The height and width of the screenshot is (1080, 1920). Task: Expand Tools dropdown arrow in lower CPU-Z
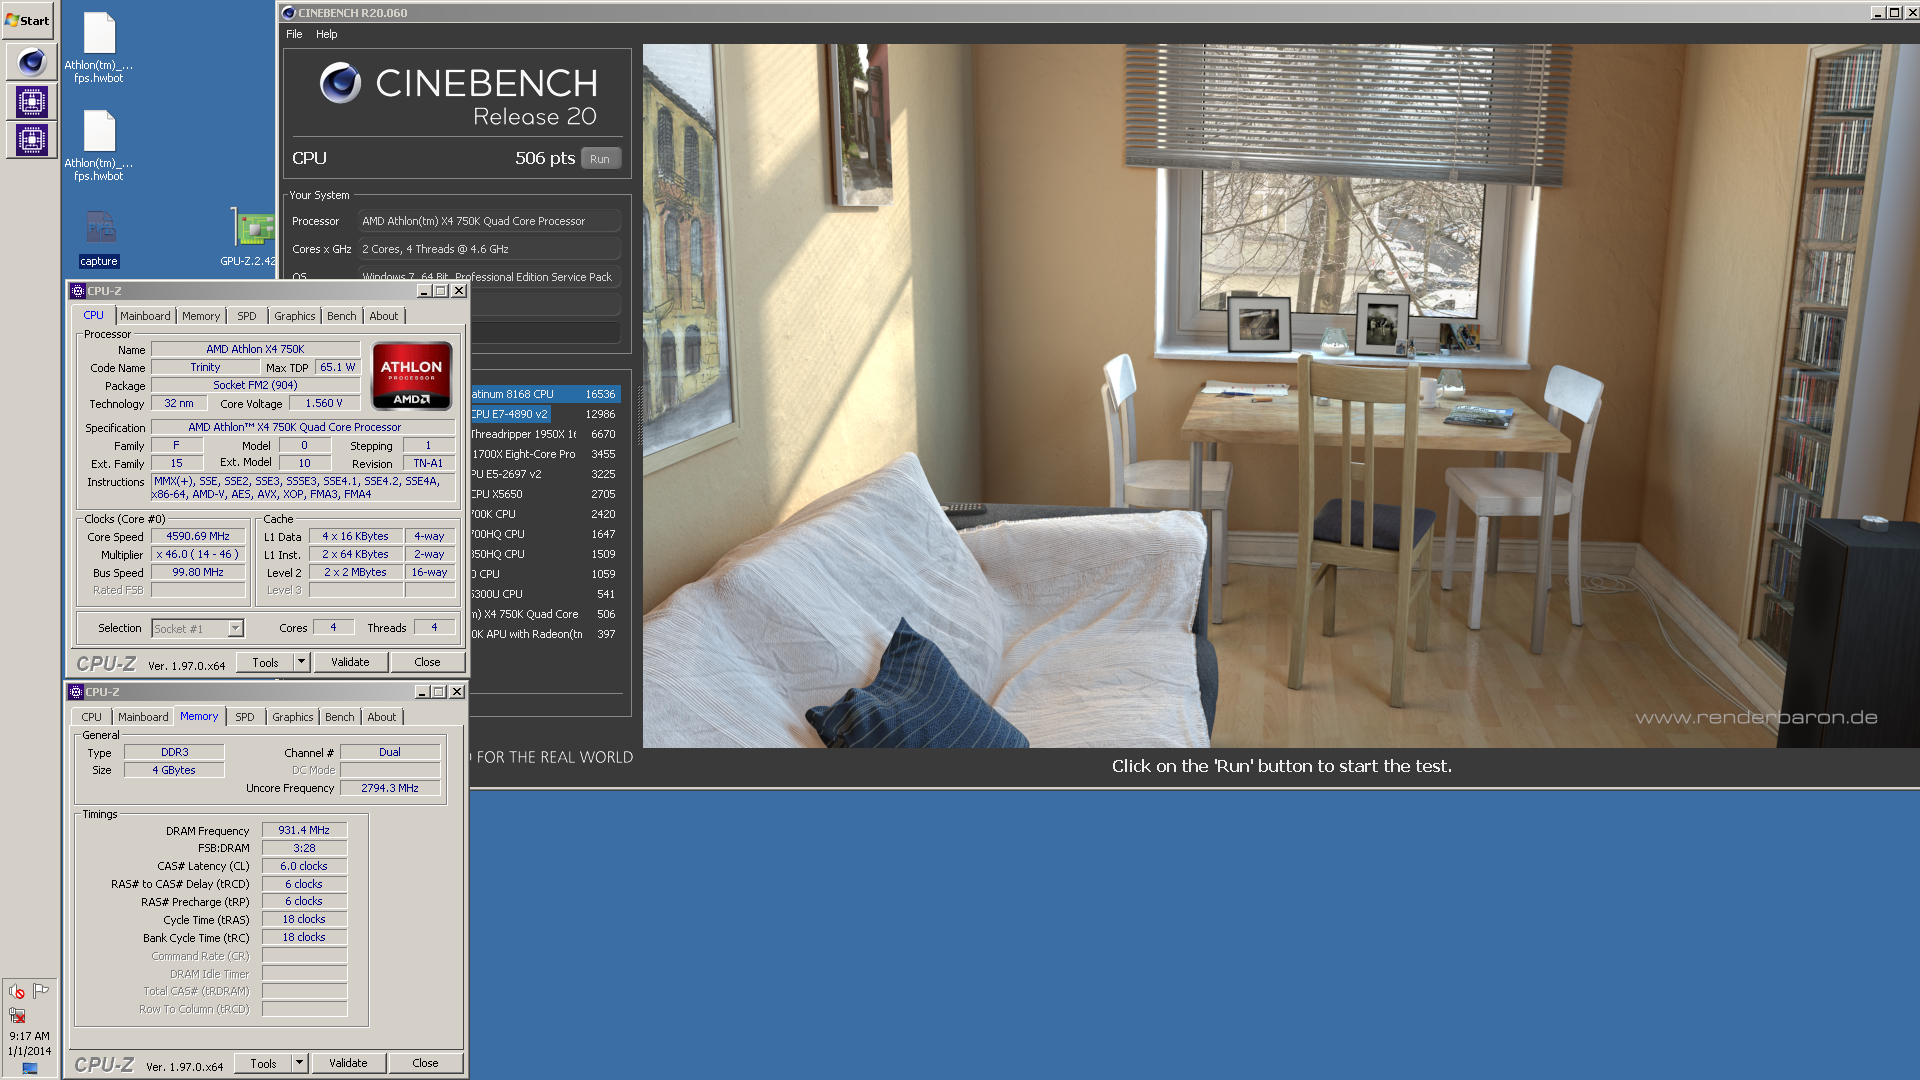click(x=300, y=1063)
